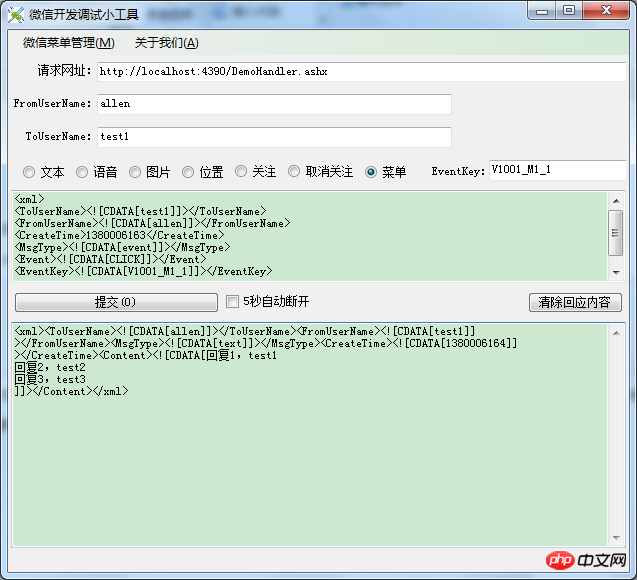Viewport: 637px width, 580px height.
Task: Click the FromUserName field containing allen
Action: (274, 104)
